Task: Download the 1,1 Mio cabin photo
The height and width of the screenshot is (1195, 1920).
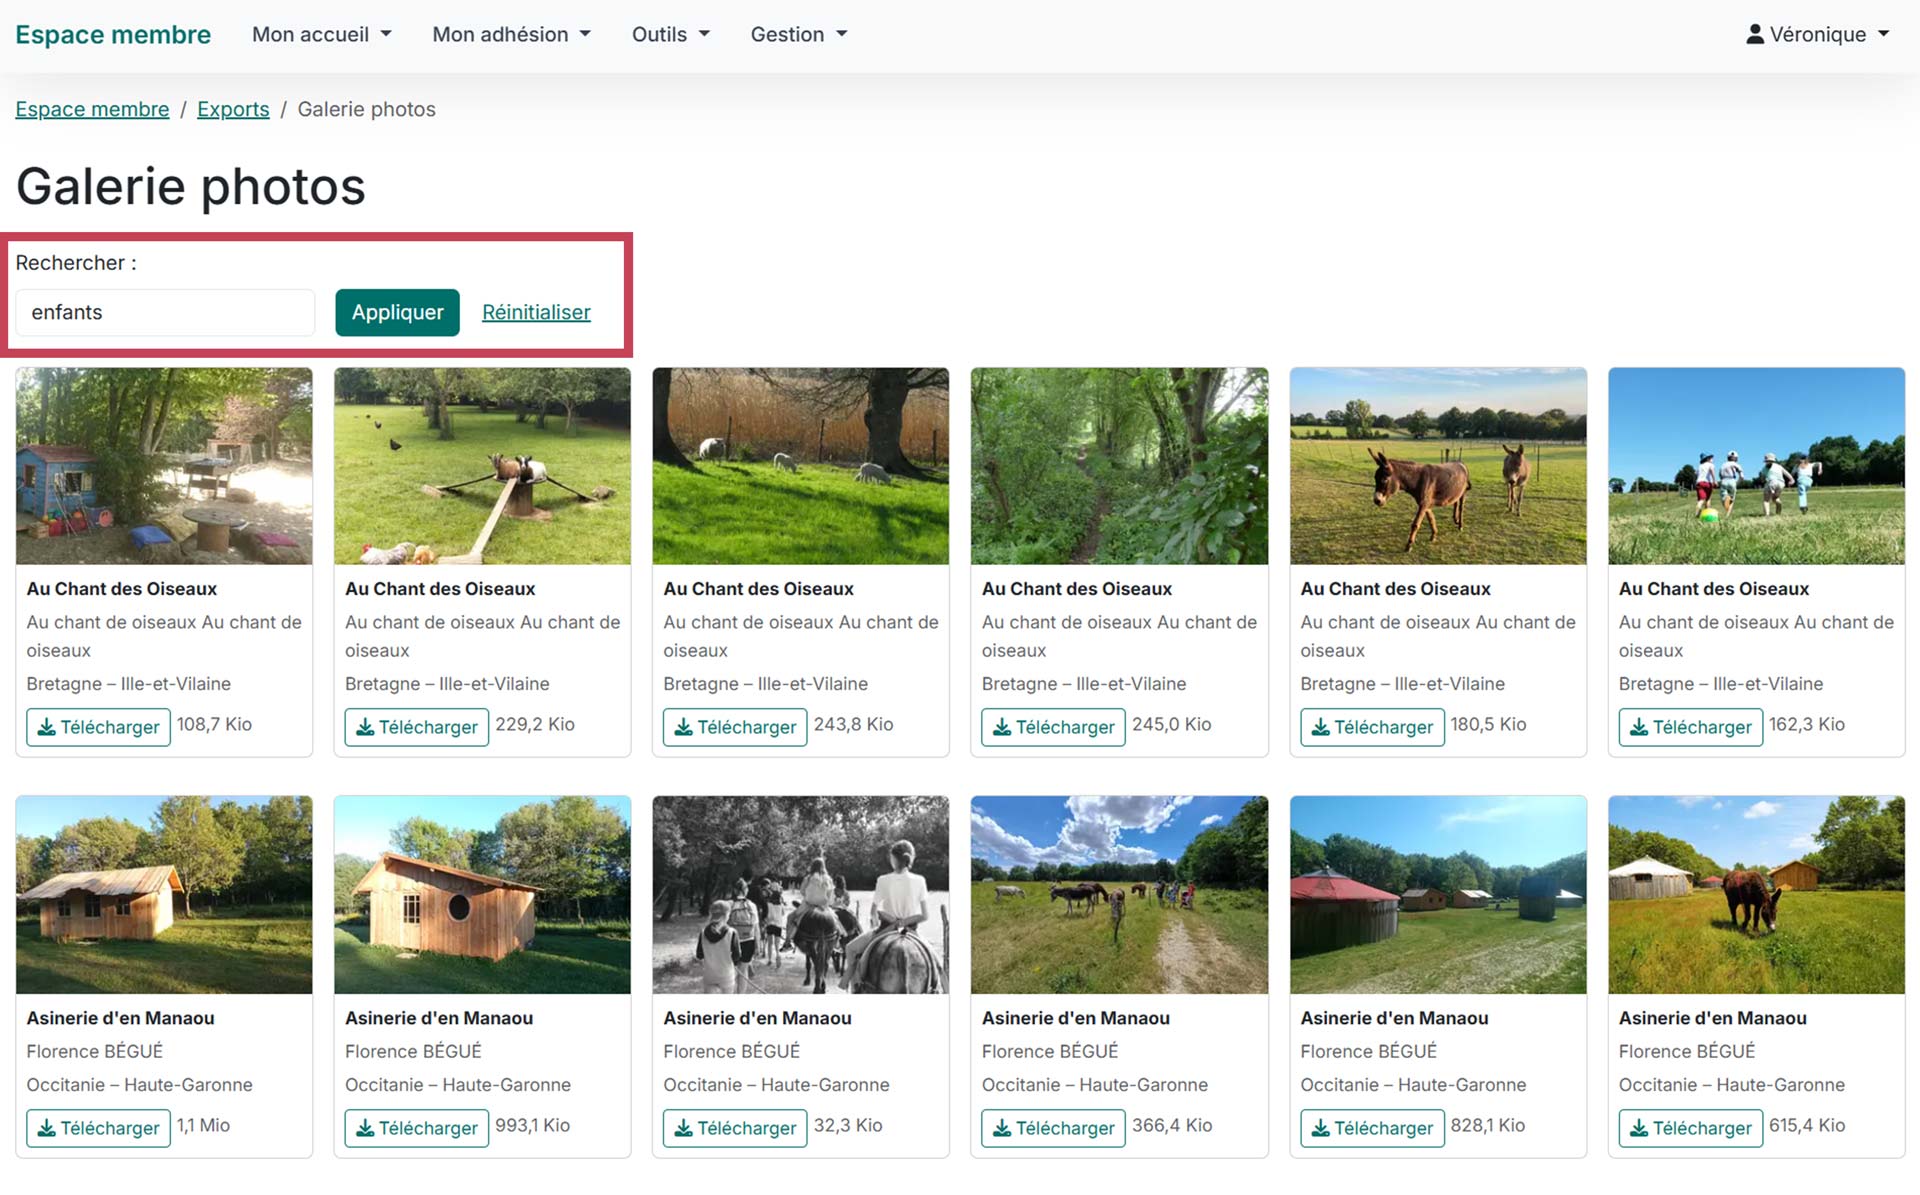Action: click(x=98, y=1128)
